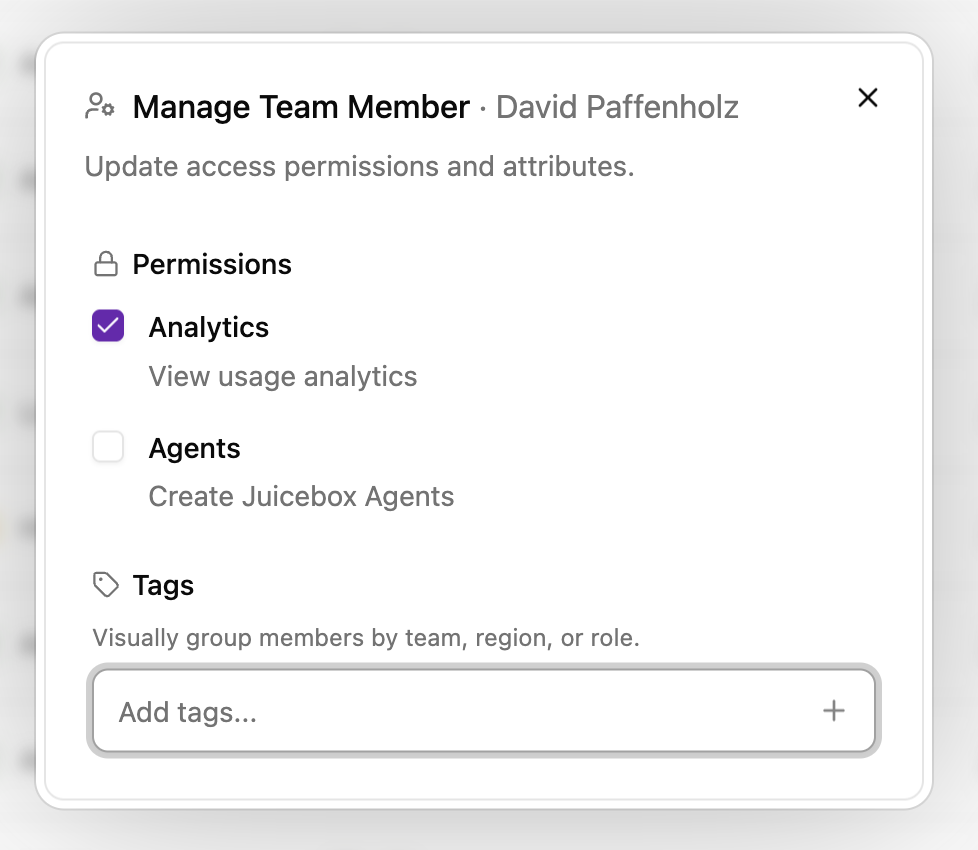978x850 pixels.
Task: Click the 'Create Juicebox Agents' description
Action: (x=301, y=496)
